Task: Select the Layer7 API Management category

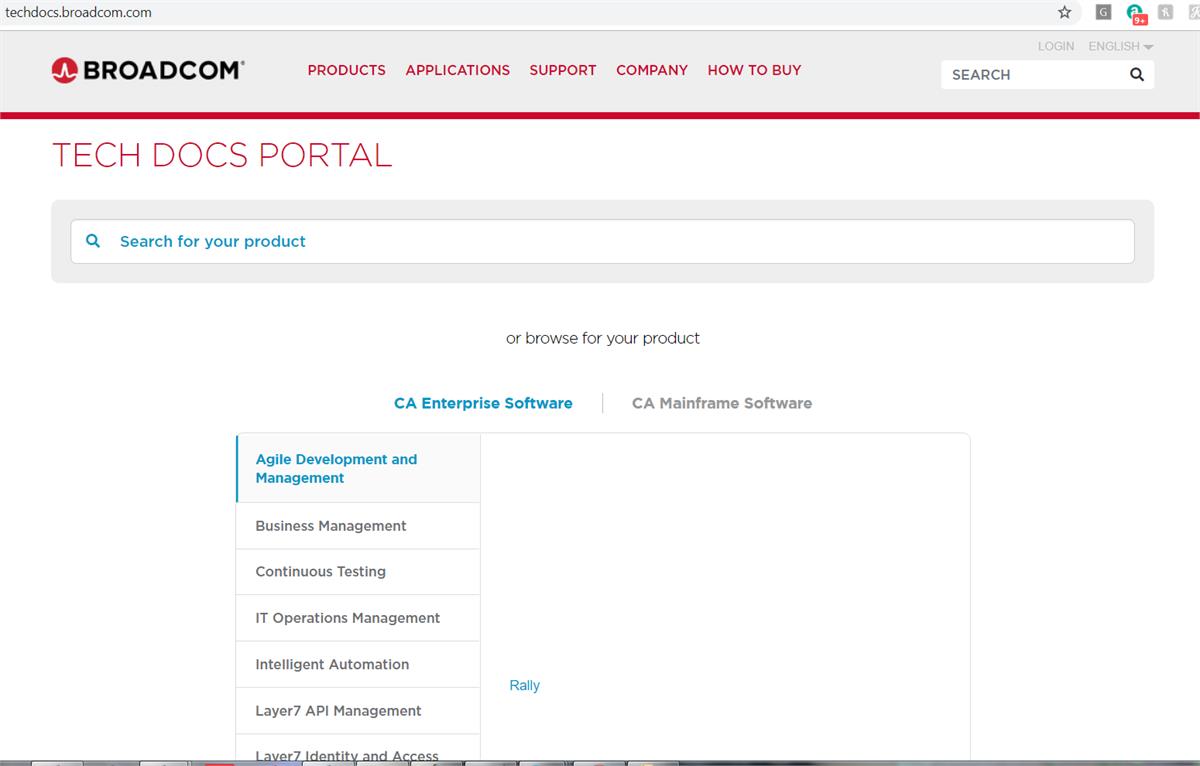Action: click(x=339, y=710)
